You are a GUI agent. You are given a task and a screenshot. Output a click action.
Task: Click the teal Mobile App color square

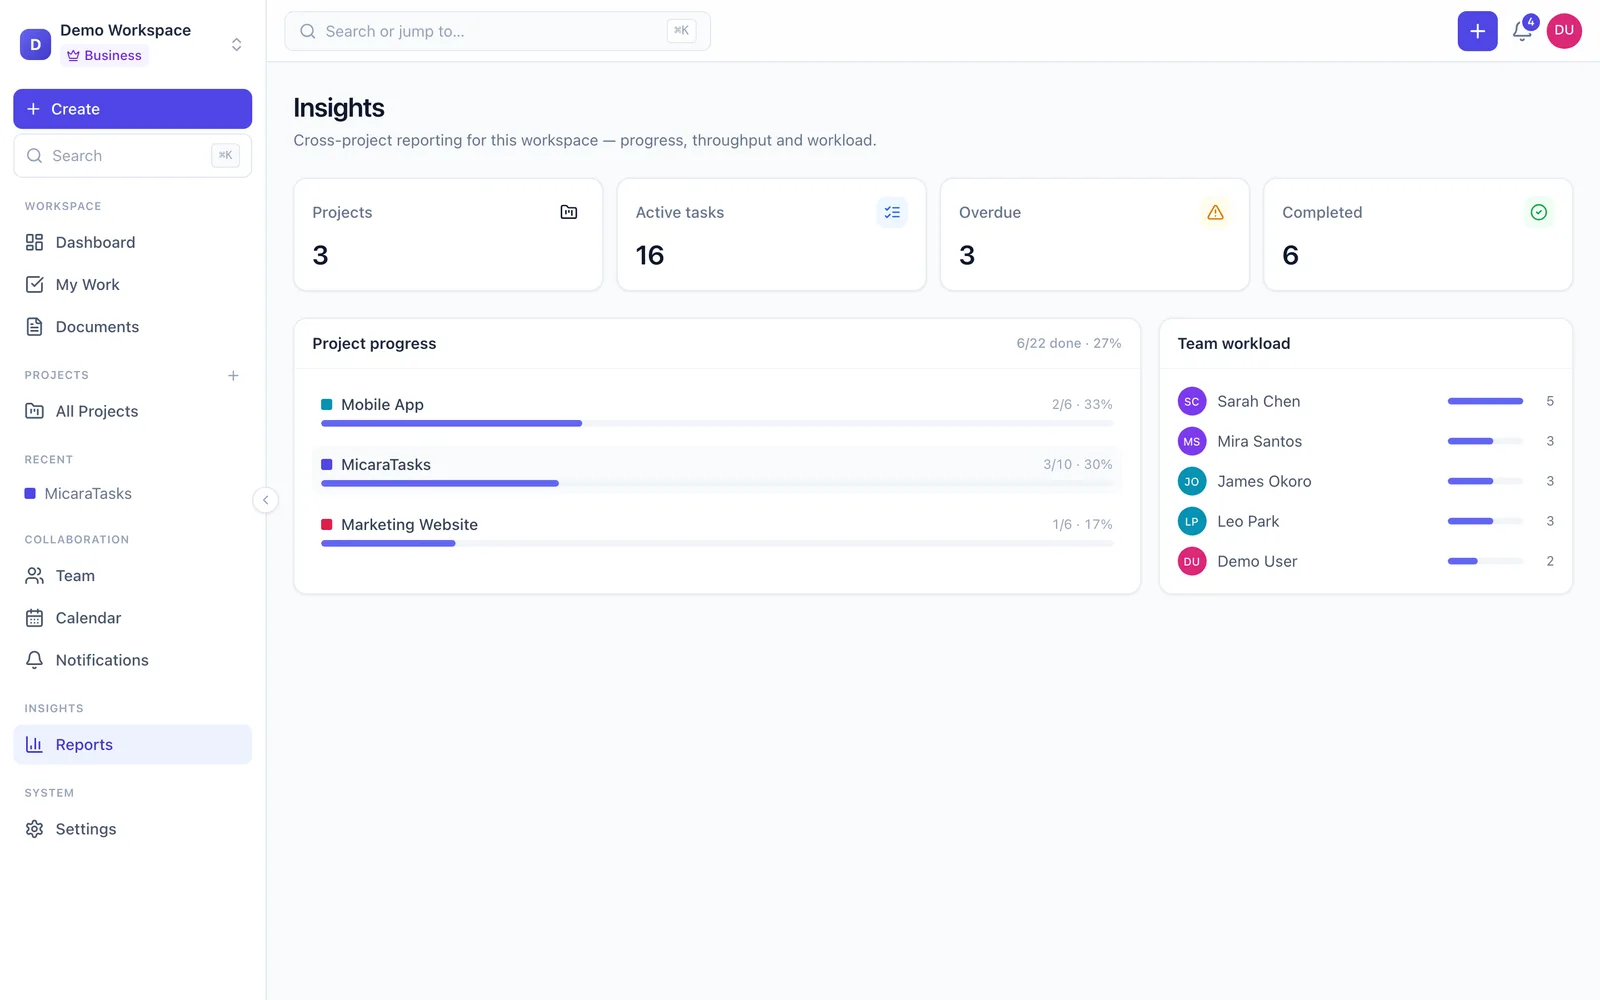pos(326,405)
